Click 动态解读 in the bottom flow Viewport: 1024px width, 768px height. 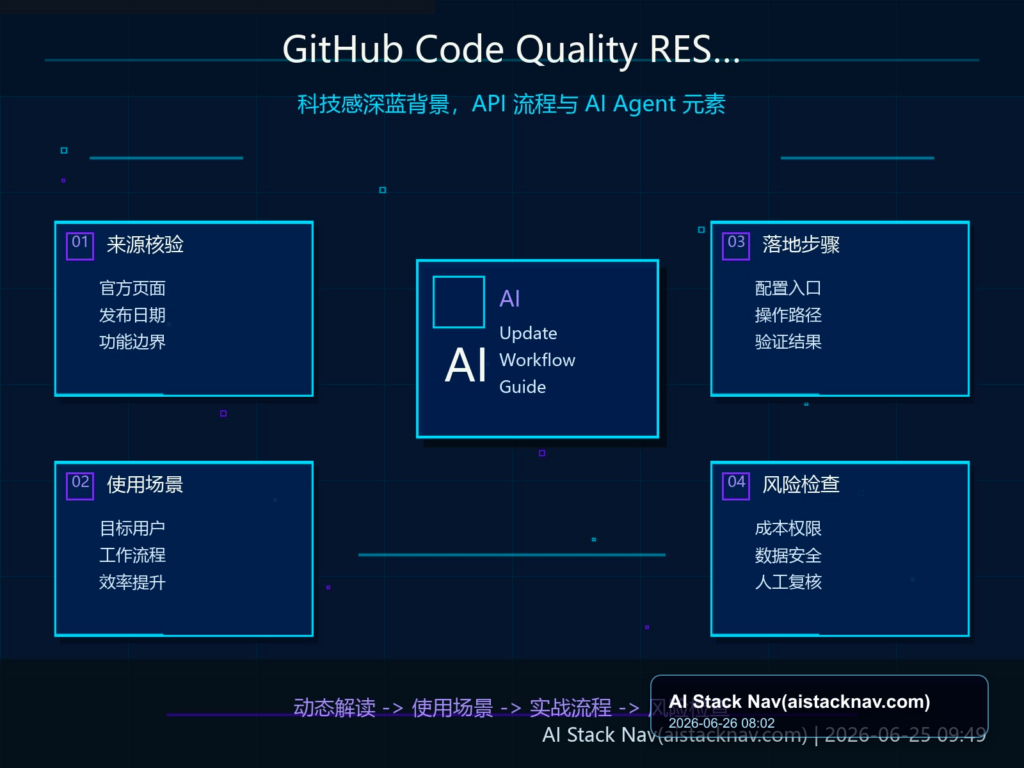point(334,708)
